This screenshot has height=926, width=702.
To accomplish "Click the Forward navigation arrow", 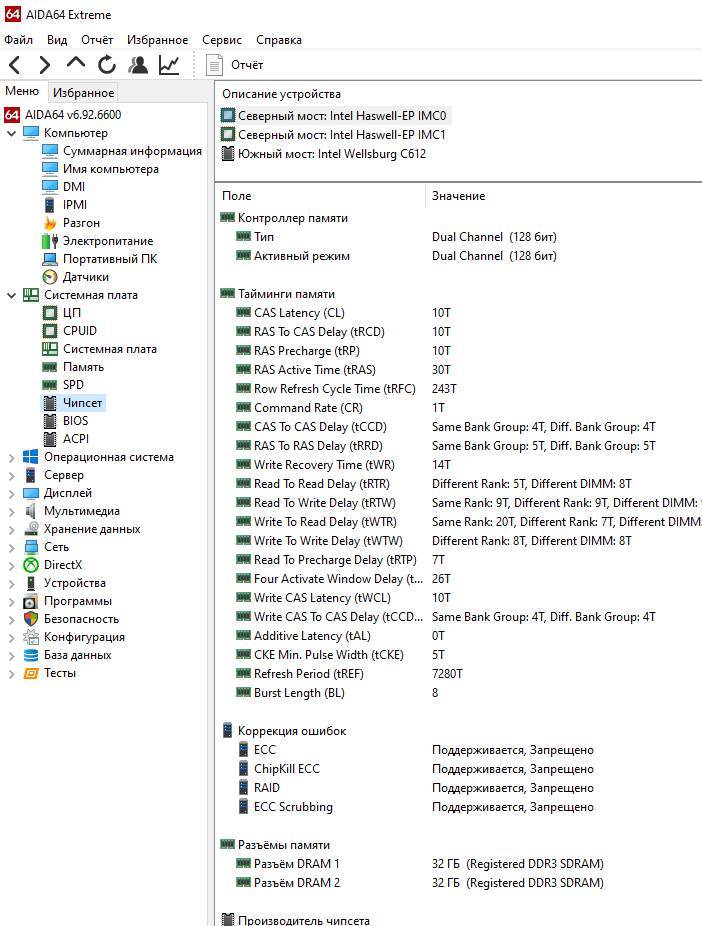I will tap(44, 64).
